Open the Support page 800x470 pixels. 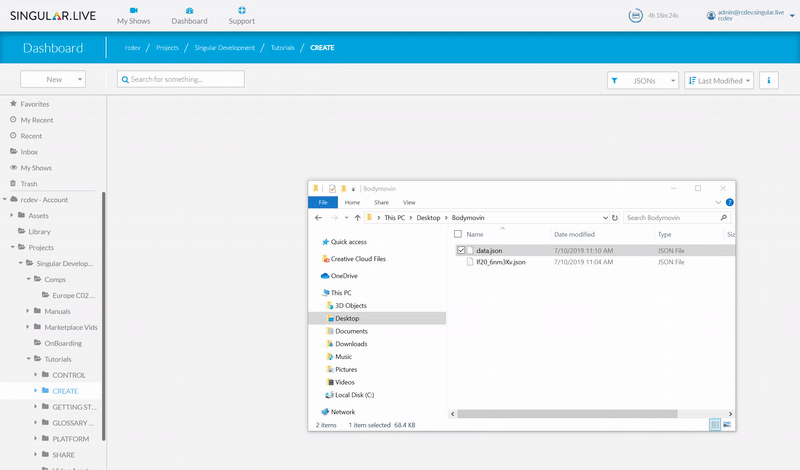241,16
